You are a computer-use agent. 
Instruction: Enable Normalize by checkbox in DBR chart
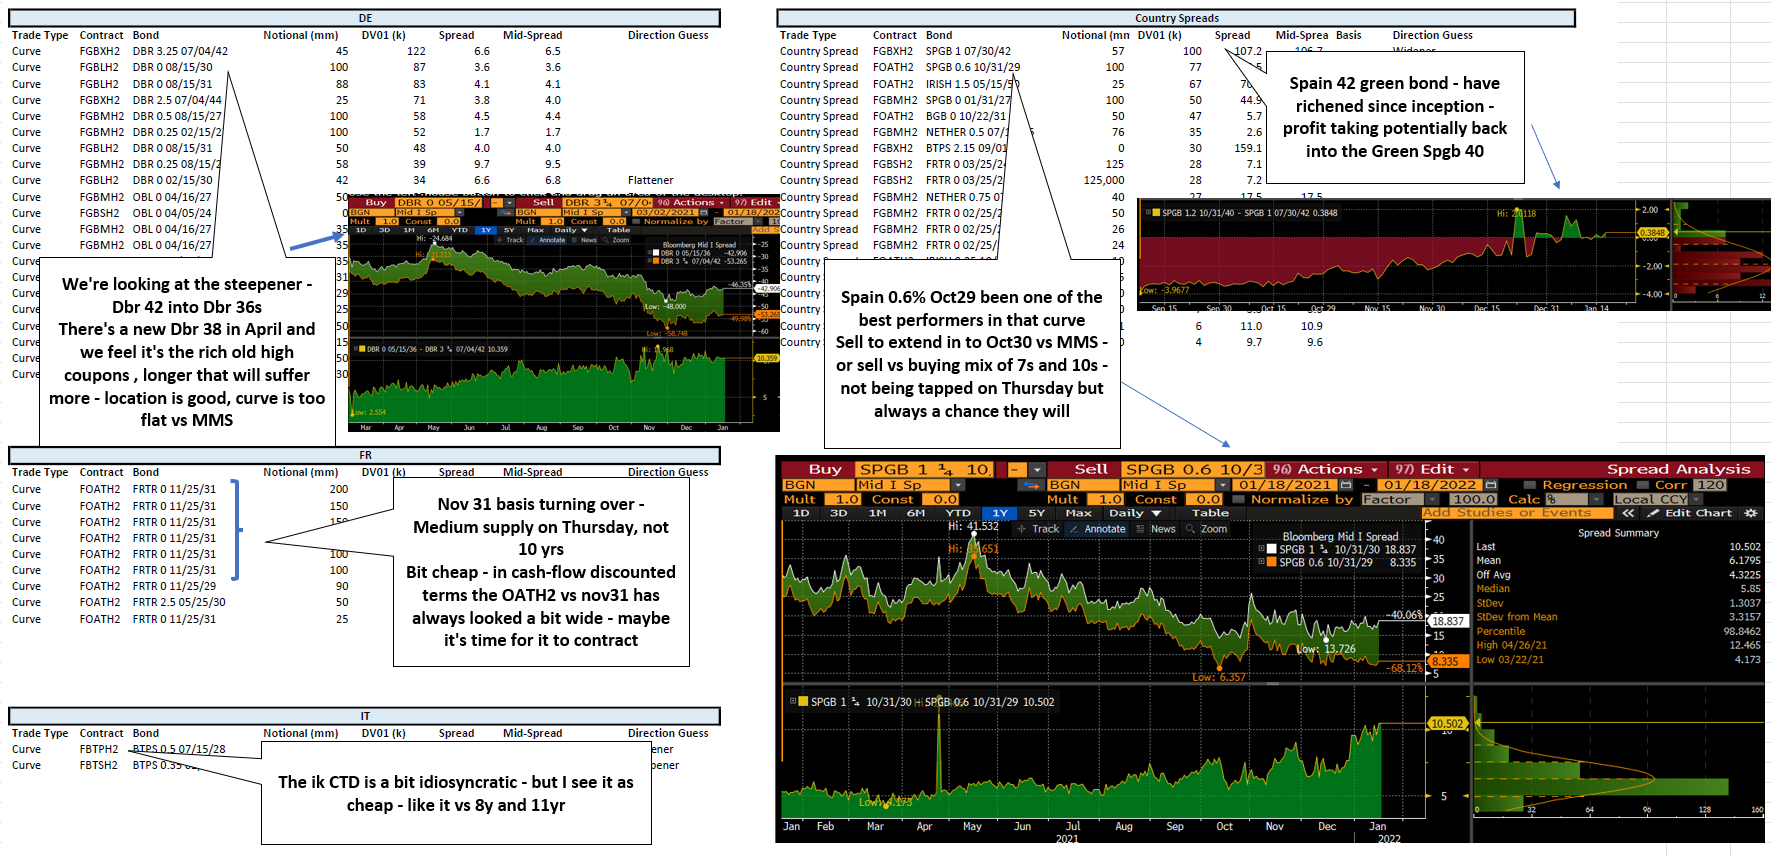(635, 221)
